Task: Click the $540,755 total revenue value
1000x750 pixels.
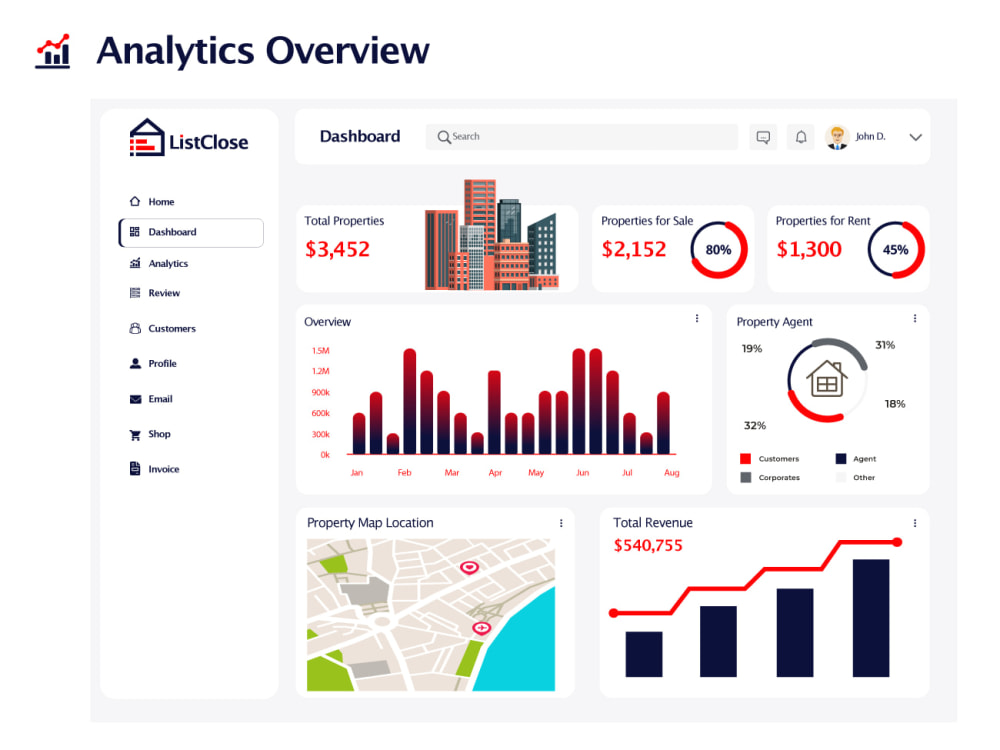Action: point(648,546)
